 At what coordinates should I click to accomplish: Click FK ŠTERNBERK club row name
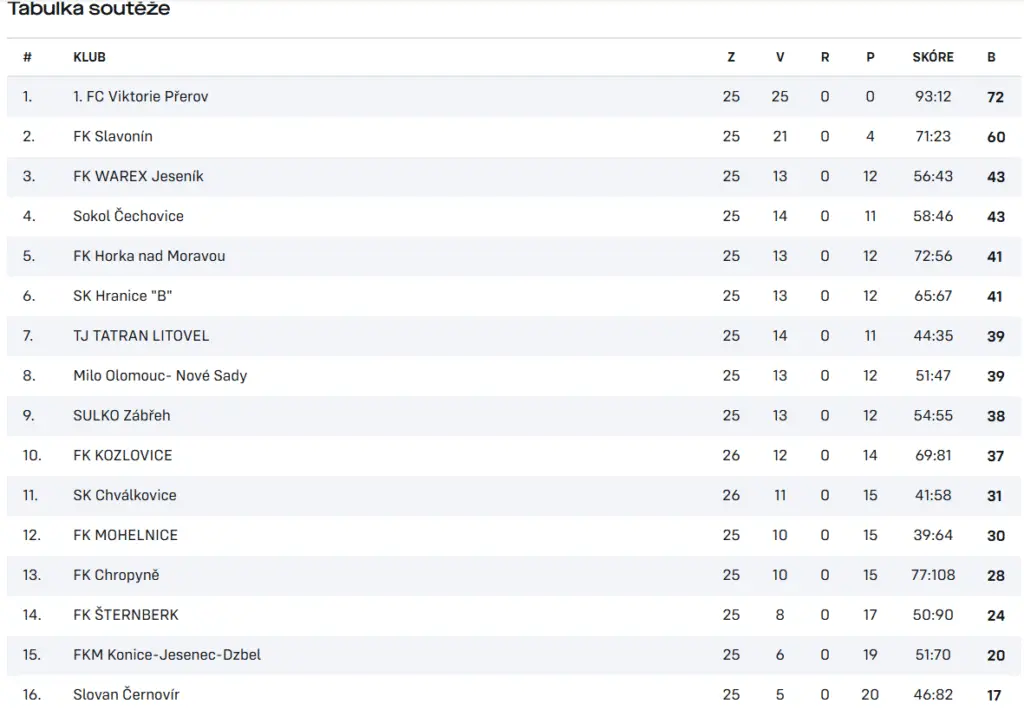[126, 615]
